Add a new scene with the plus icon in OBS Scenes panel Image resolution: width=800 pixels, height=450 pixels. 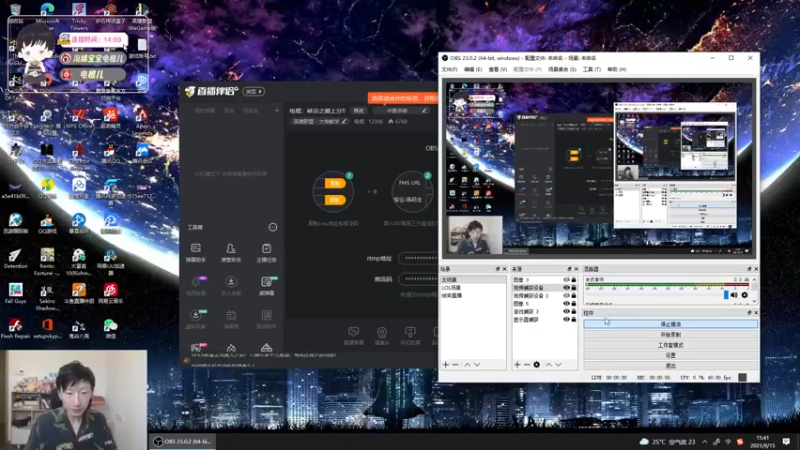click(x=445, y=365)
